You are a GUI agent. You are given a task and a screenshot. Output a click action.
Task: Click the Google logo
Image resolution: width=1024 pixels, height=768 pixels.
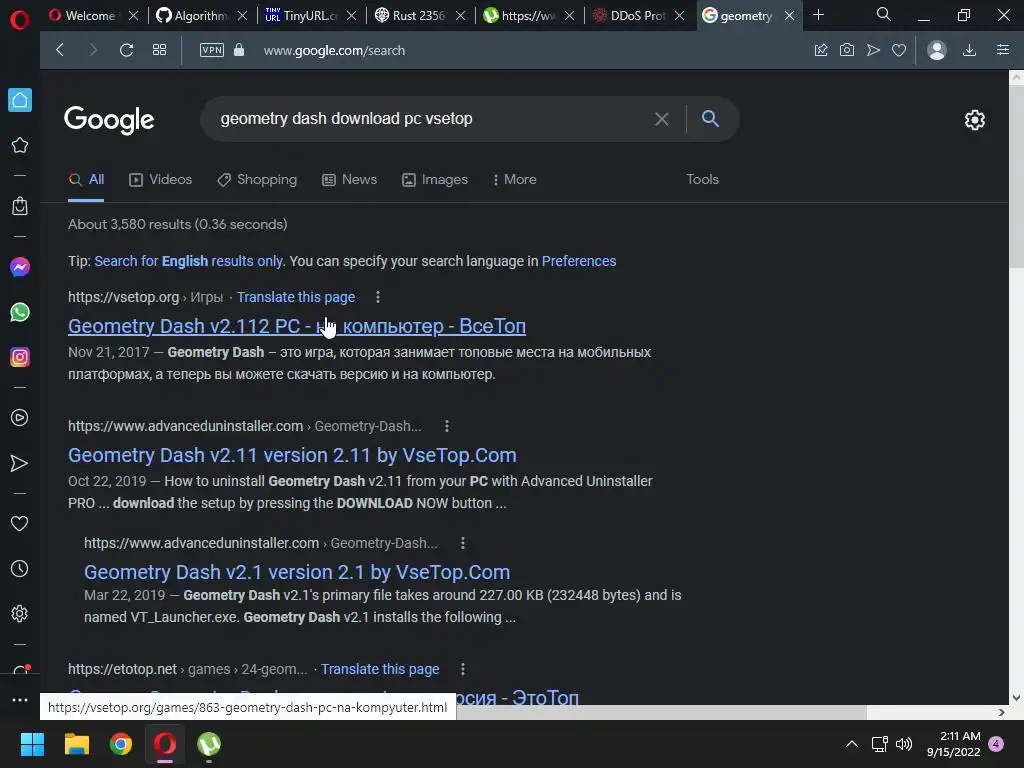click(x=109, y=120)
